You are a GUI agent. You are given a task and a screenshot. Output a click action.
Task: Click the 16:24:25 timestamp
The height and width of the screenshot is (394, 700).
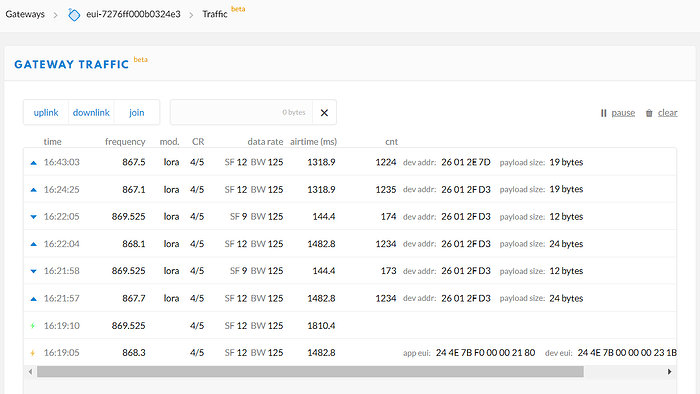pos(62,189)
